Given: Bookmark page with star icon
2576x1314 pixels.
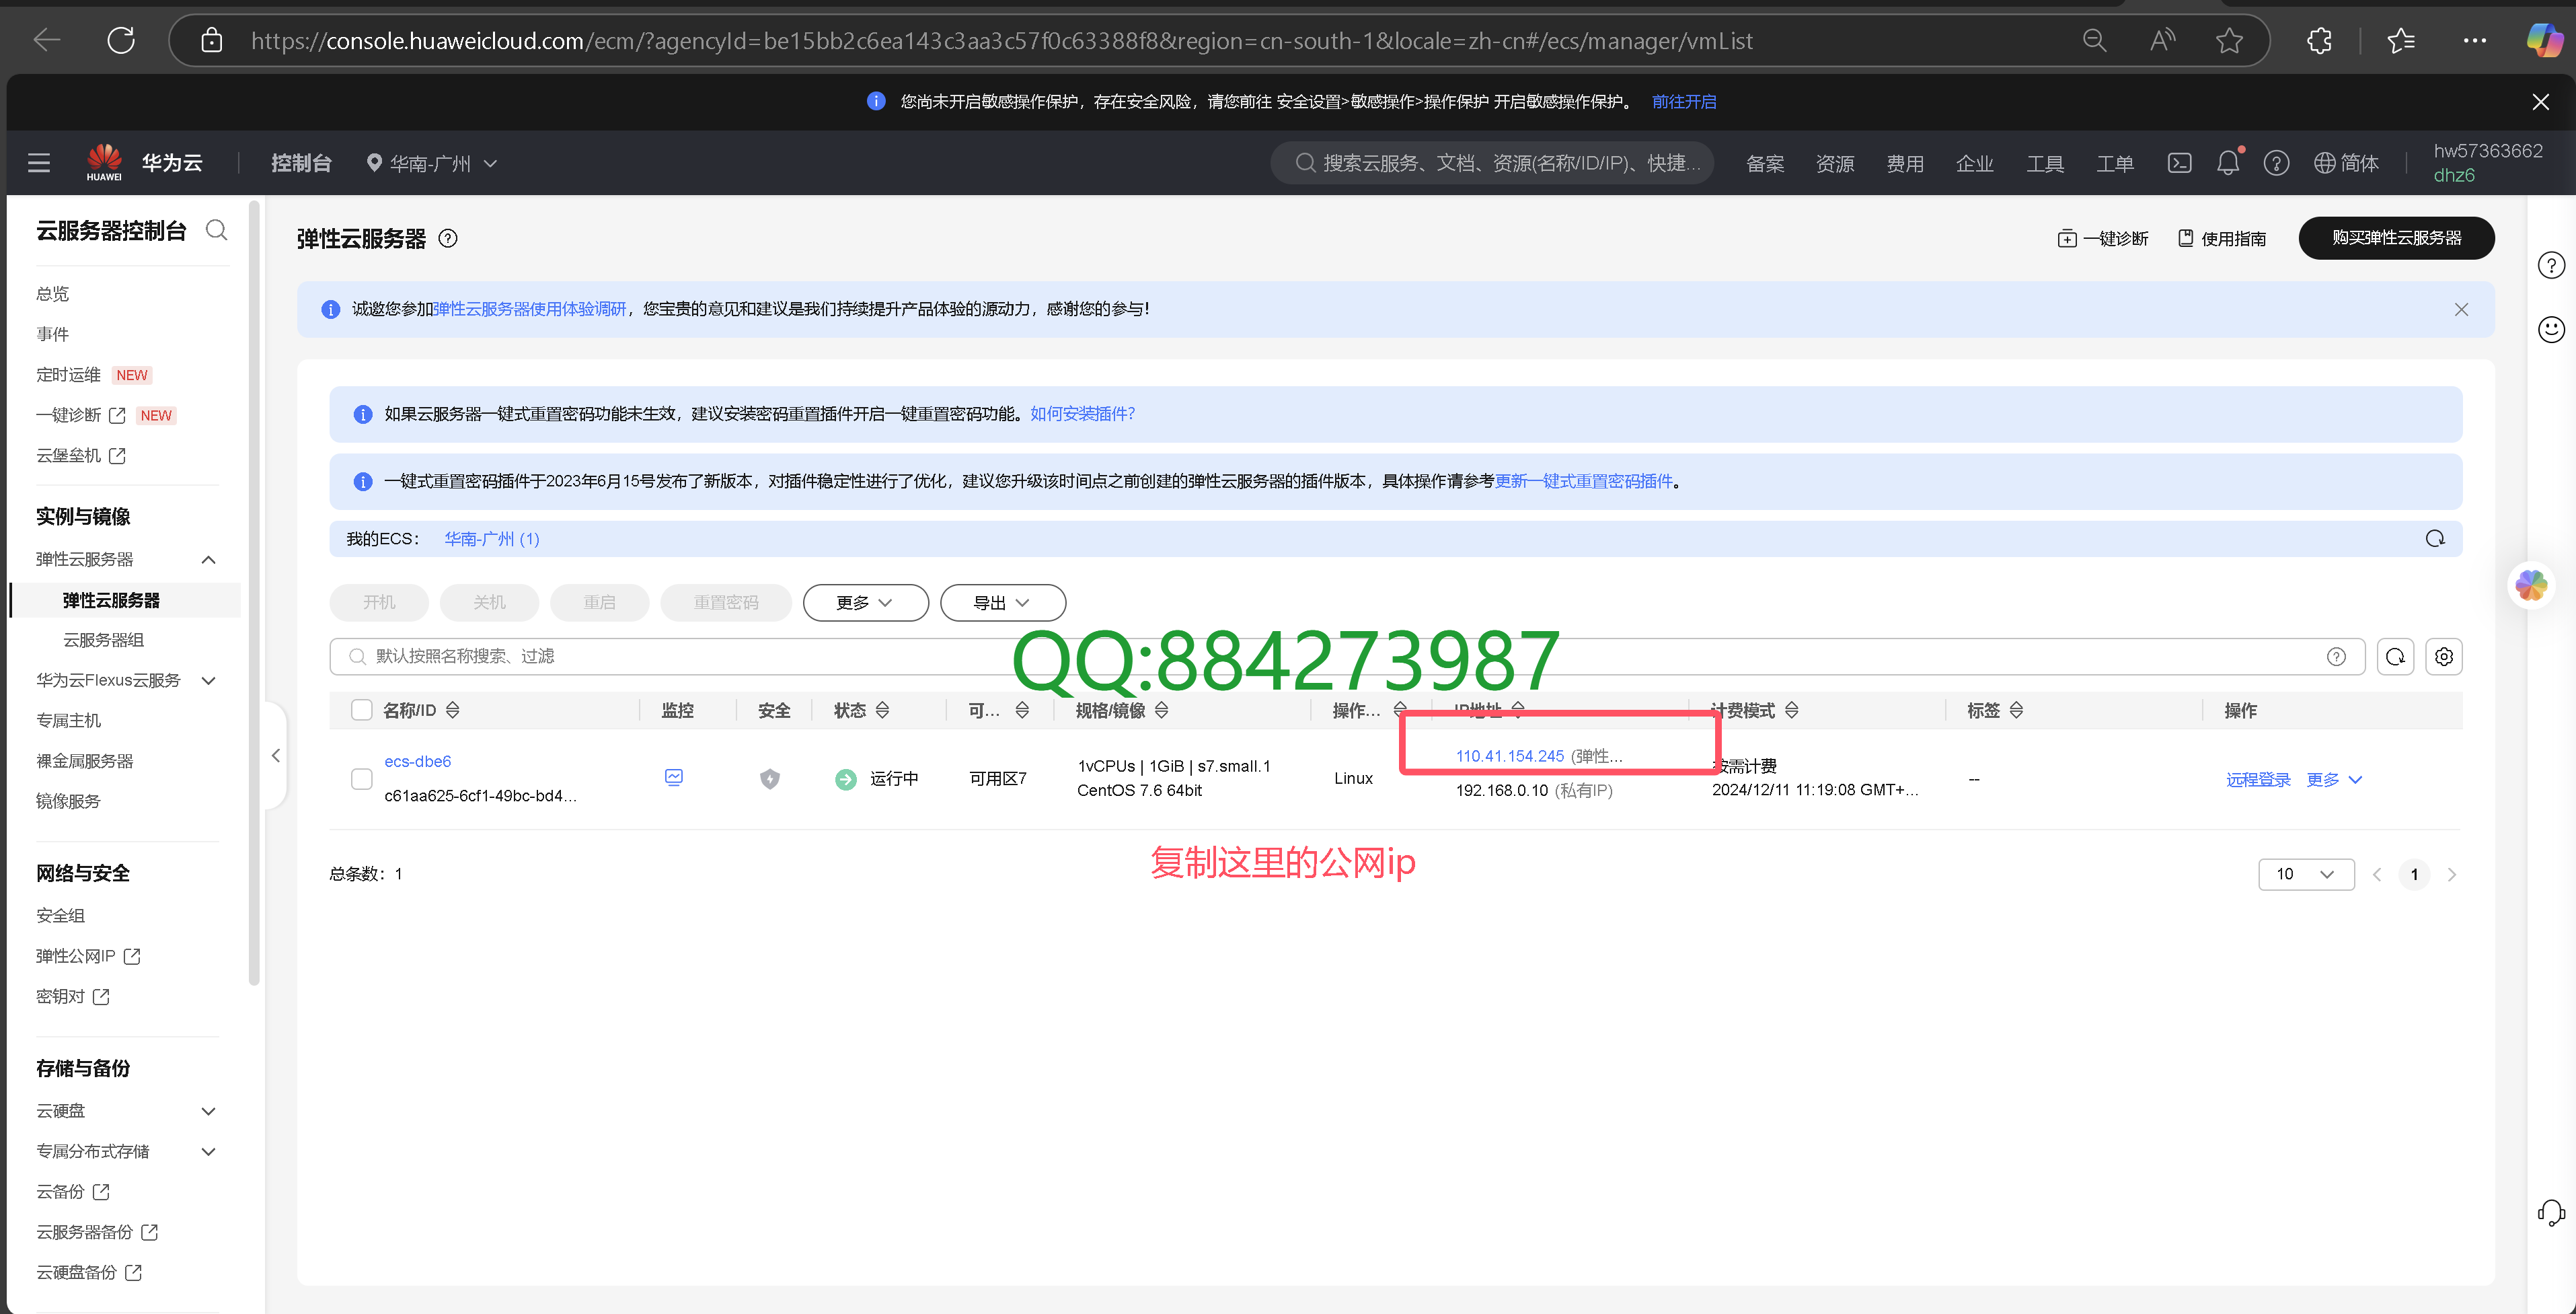Looking at the screenshot, I should click(2229, 41).
